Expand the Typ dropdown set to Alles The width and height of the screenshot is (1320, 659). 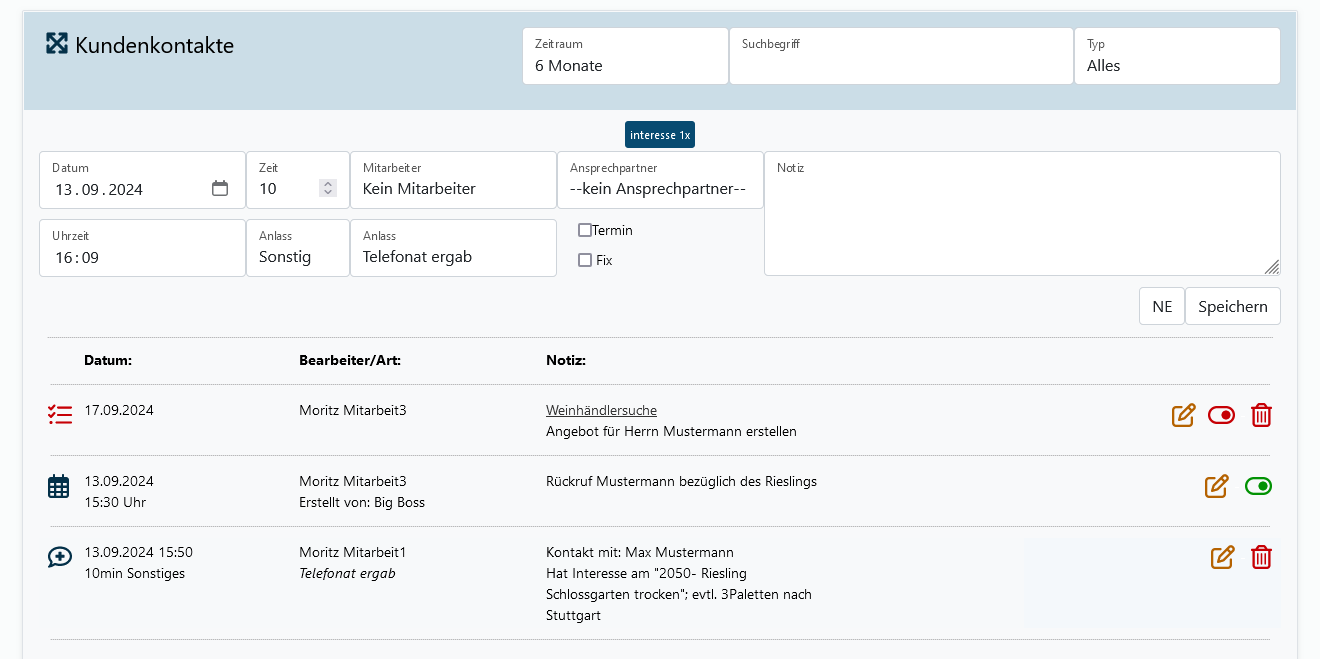click(1176, 57)
